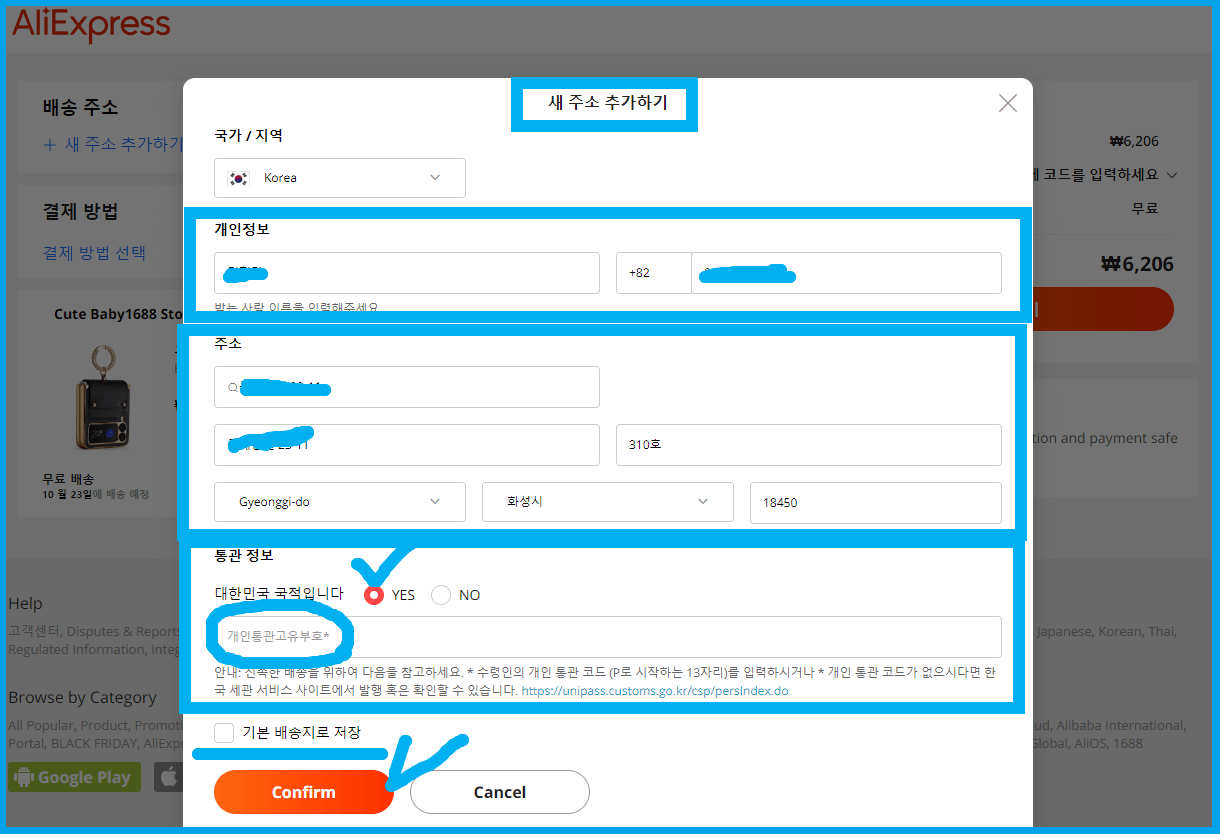This screenshot has width=1220, height=834.
Task: Enable the 기본 배송지로 저장 checkbox
Action: point(224,733)
